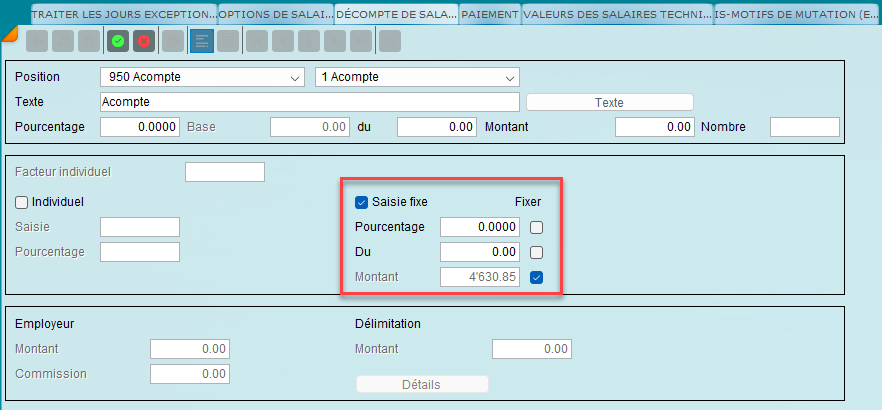882x410 pixels.
Task: Switch to the Paiement tab
Action: tap(489, 15)
